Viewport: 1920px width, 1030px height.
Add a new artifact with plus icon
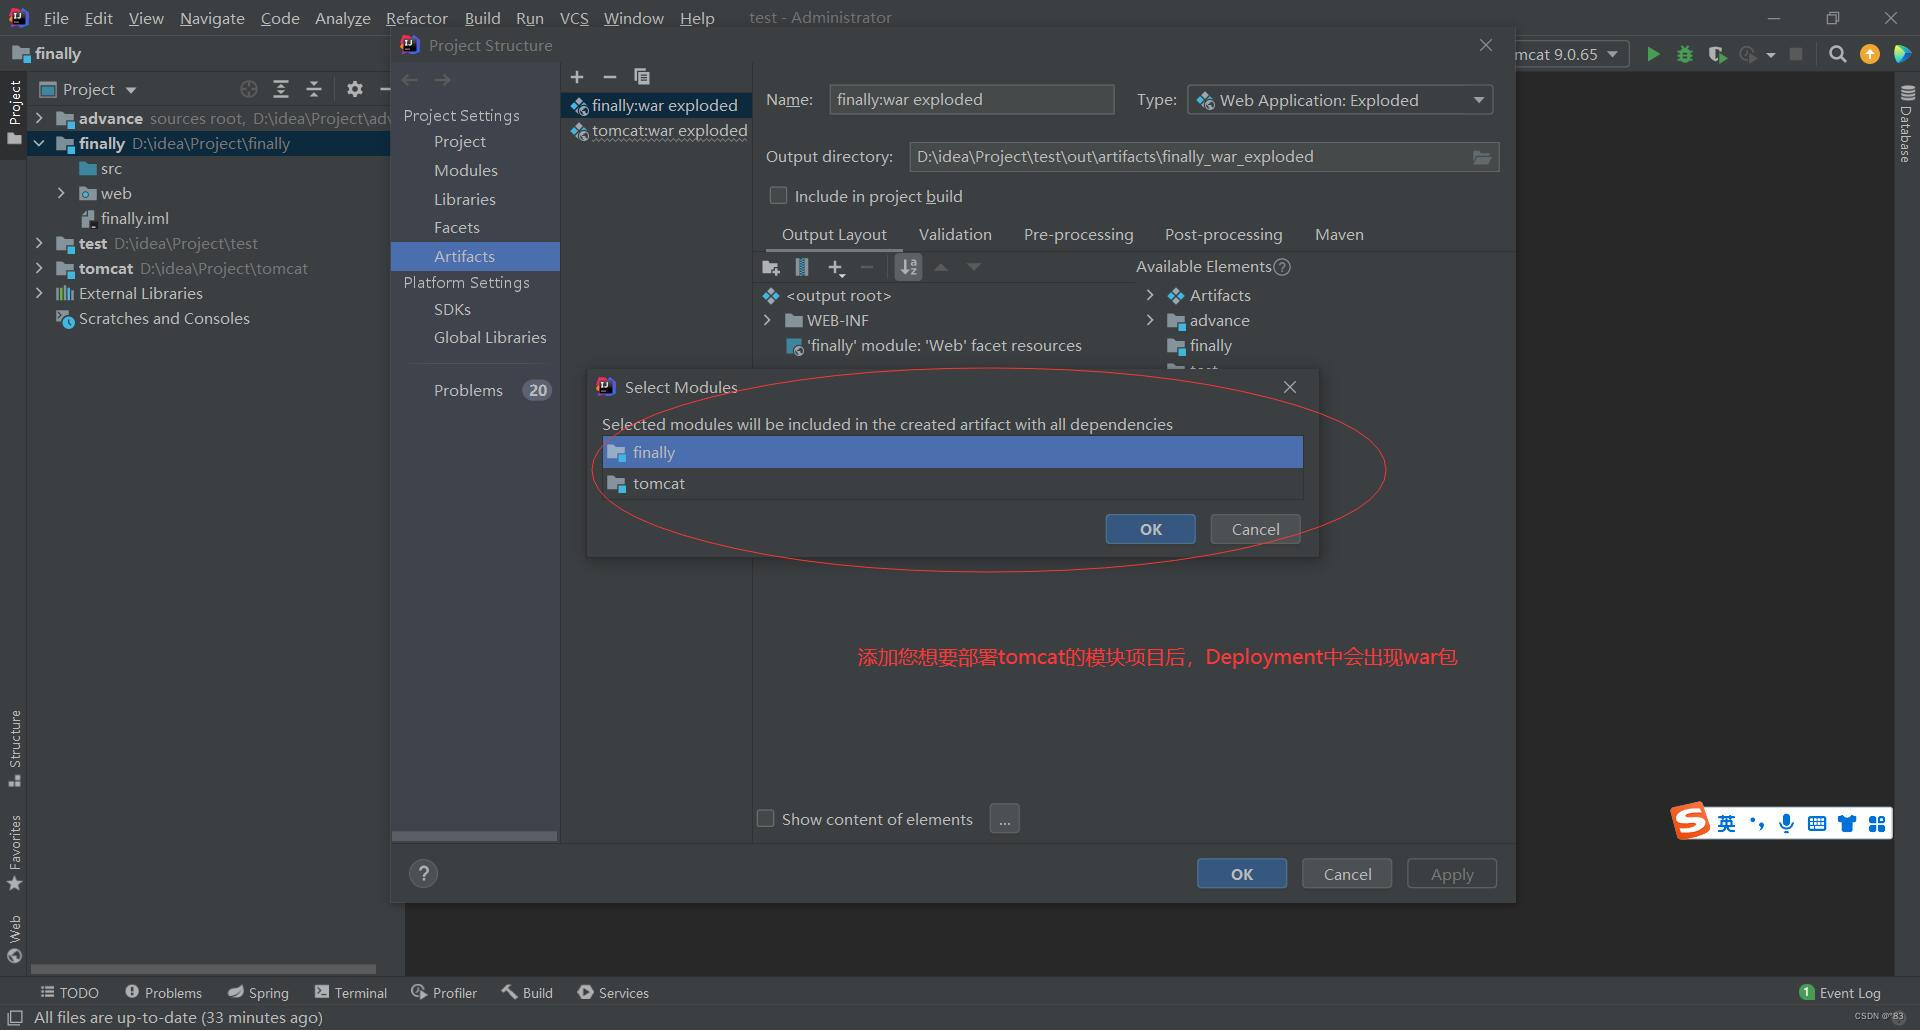click(x=577, y=77)
